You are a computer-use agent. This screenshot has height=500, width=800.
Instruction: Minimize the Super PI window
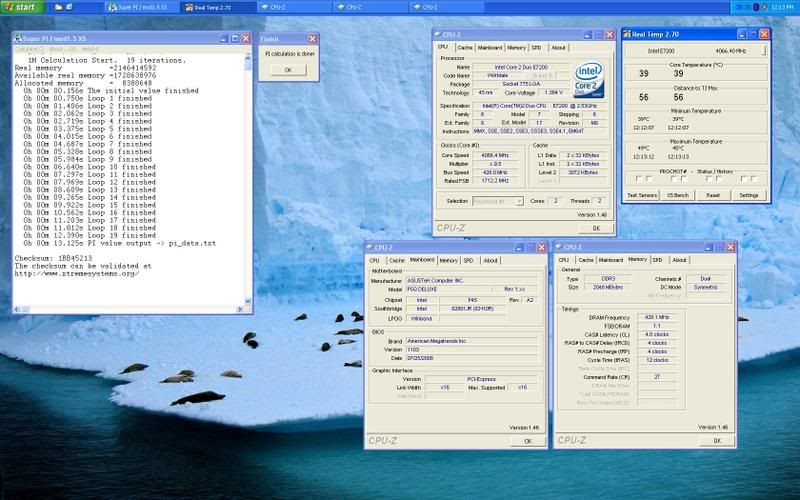coord(223,39)
